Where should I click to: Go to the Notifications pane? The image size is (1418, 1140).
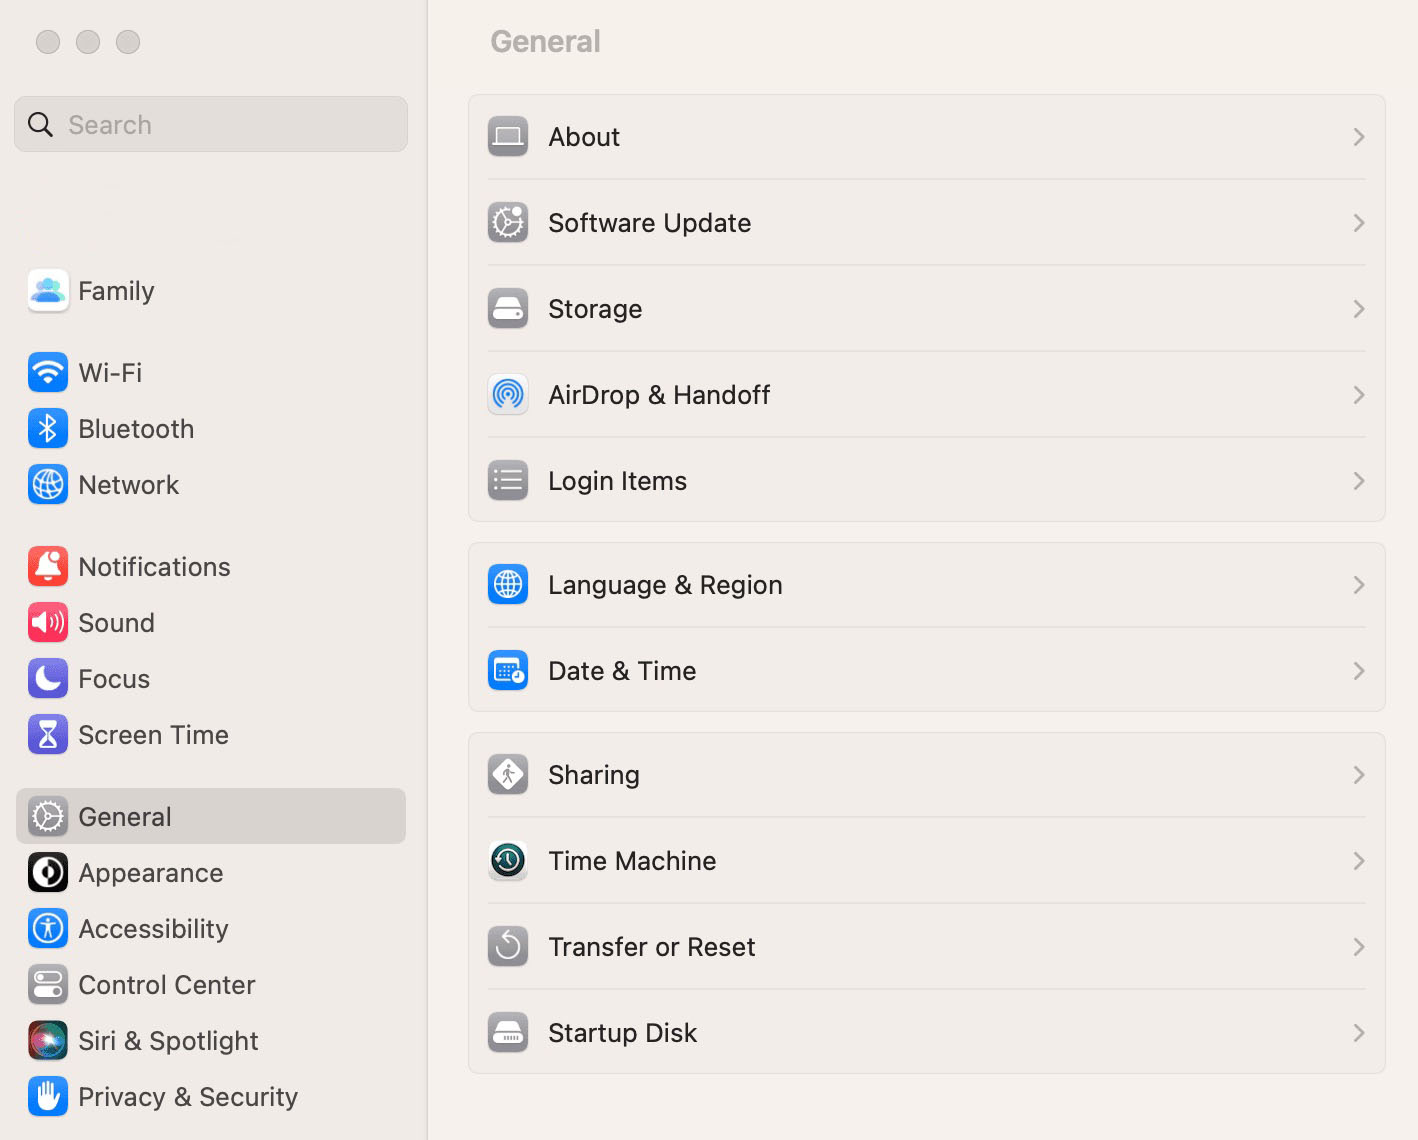click(x=211, y=567)
